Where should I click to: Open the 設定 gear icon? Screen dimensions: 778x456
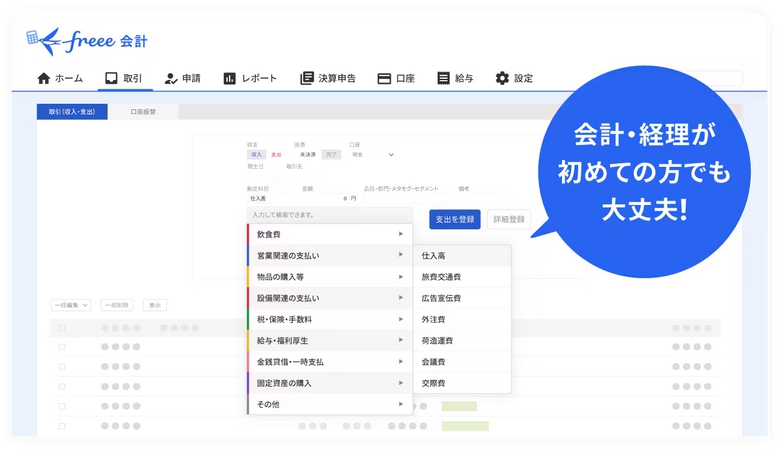pyautogui.click(x=502, y=78)
